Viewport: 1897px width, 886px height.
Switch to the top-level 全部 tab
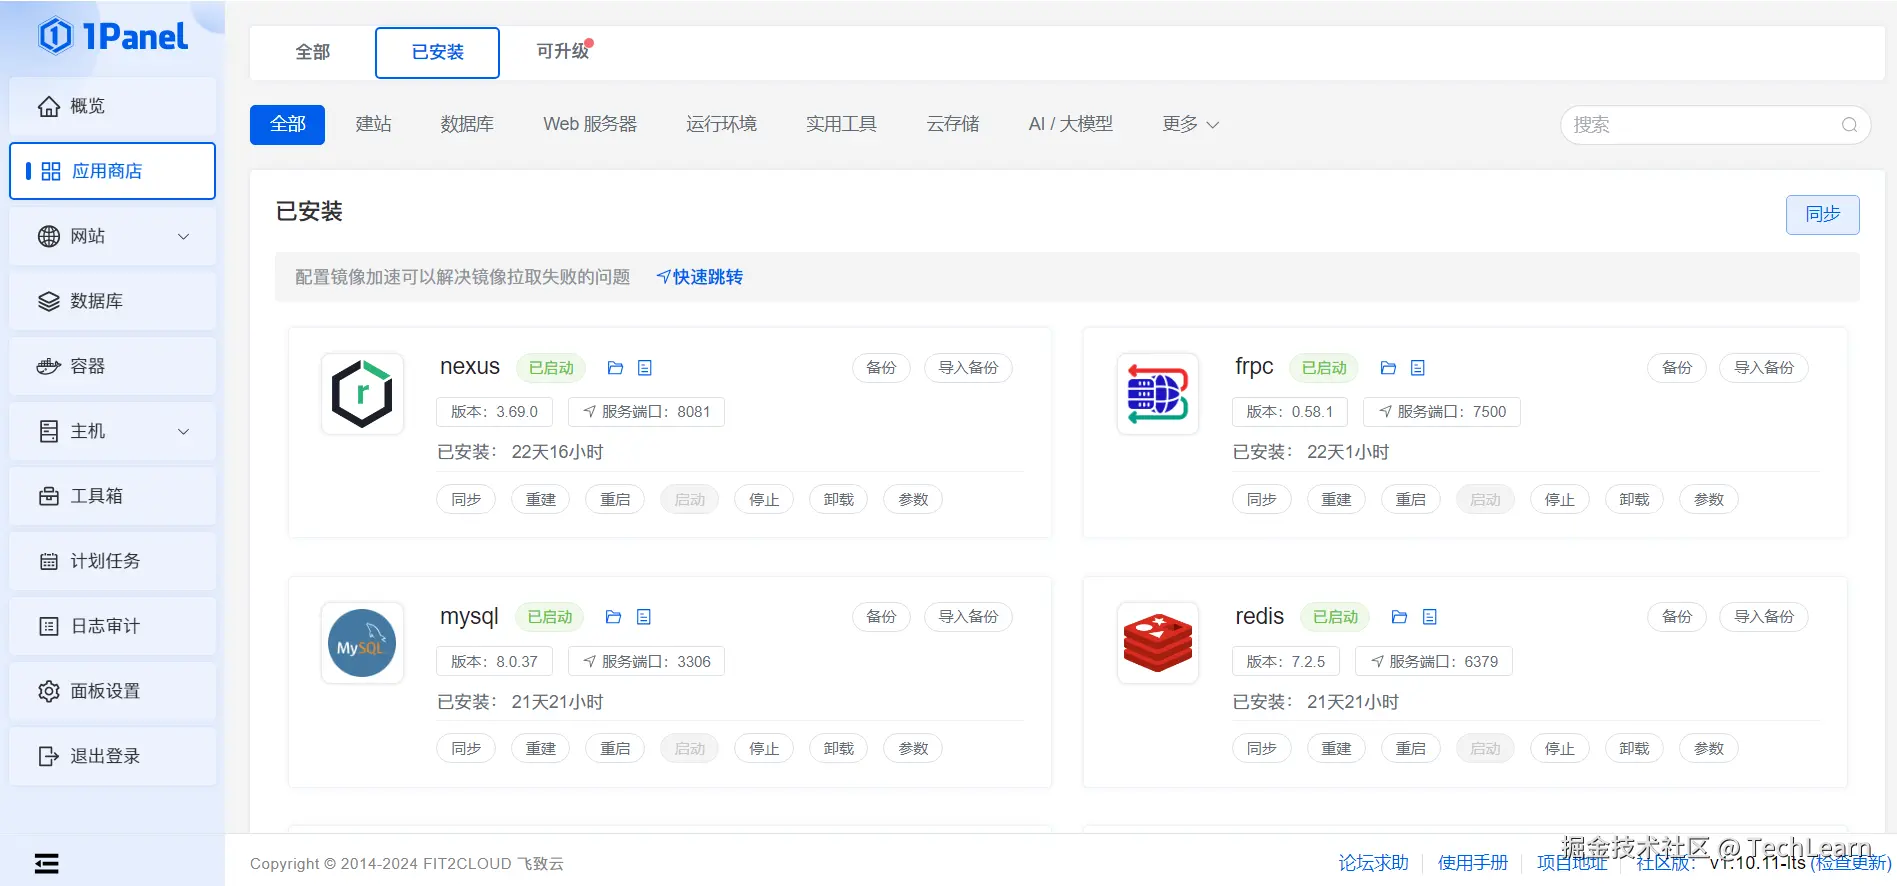point(312,52)
